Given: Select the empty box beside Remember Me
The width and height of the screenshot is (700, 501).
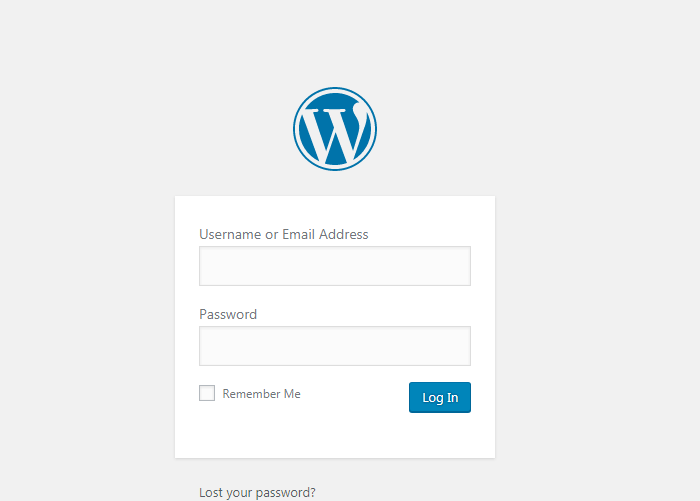Looking at the screenshot, I should click(x=207, y=393).
